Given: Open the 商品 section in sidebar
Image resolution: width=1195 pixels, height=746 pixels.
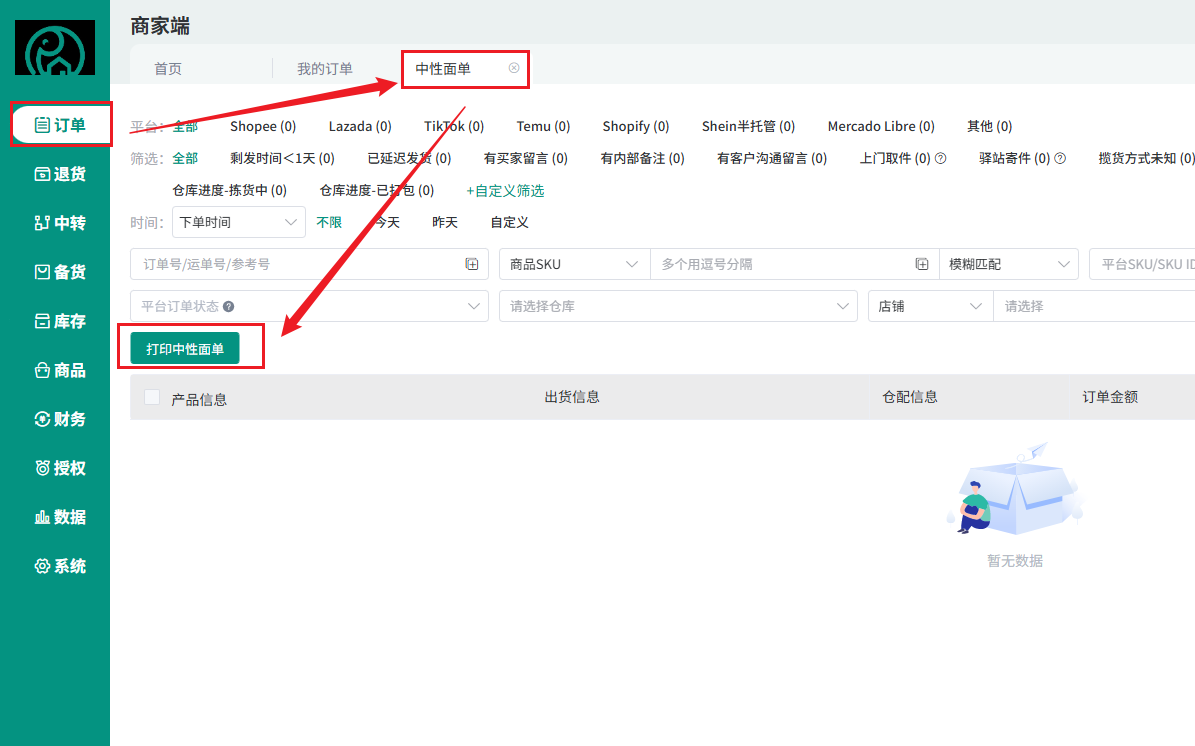Looking at the screenshot, I should pyautogui.click(x=61, y=370).
